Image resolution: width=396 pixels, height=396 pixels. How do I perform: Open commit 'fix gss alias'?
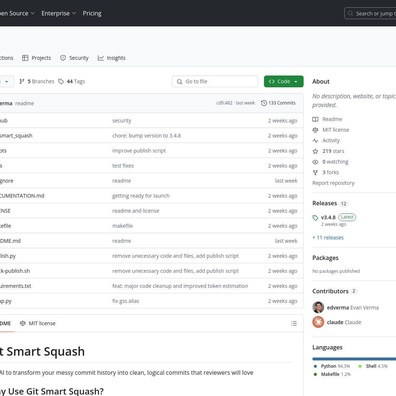[x=126, y=301]
